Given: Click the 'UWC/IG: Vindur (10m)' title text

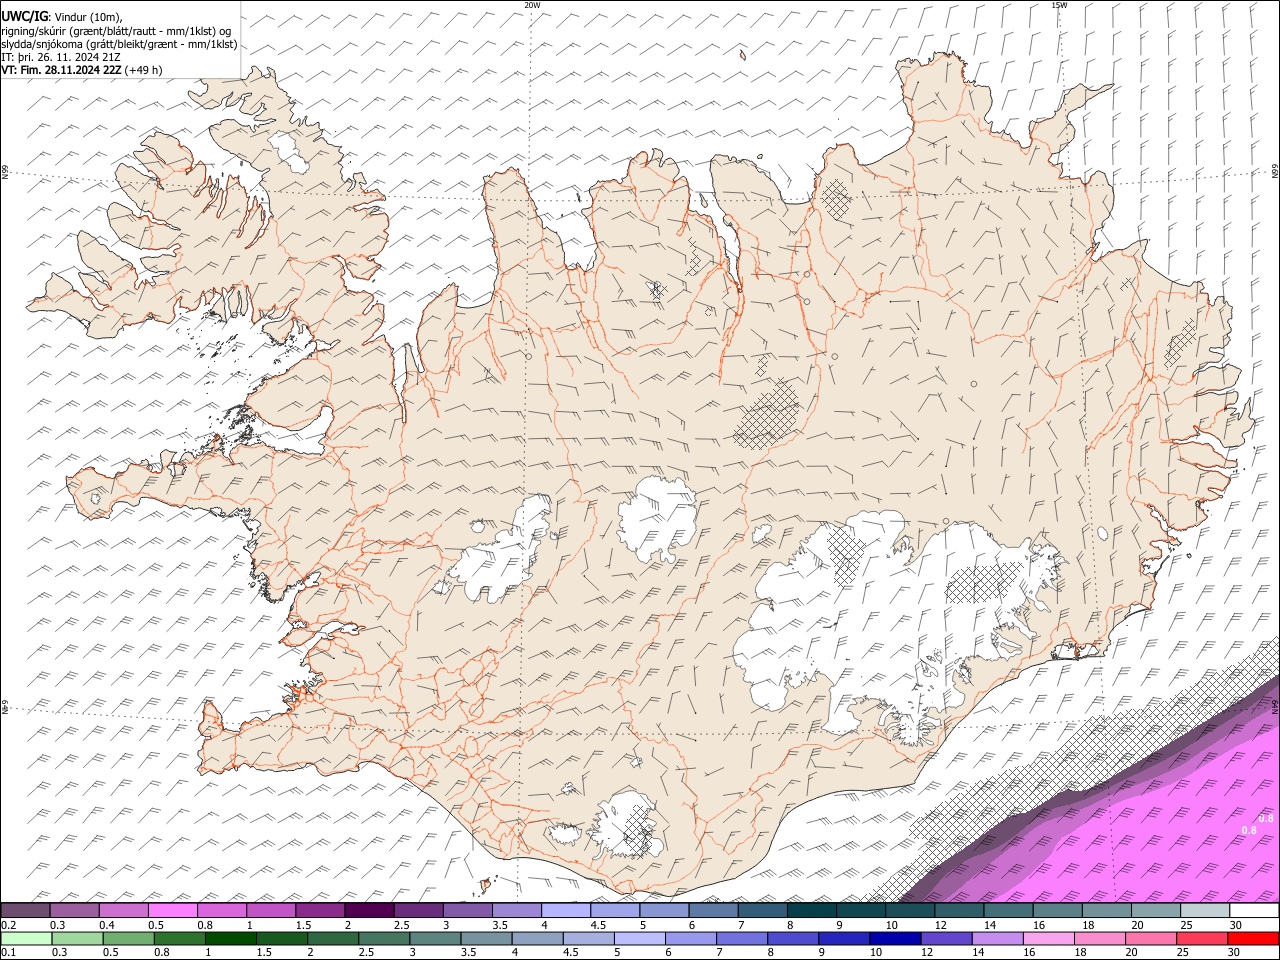Looking at the screenshot, I should pyautogui.click(x=61, y=17).
